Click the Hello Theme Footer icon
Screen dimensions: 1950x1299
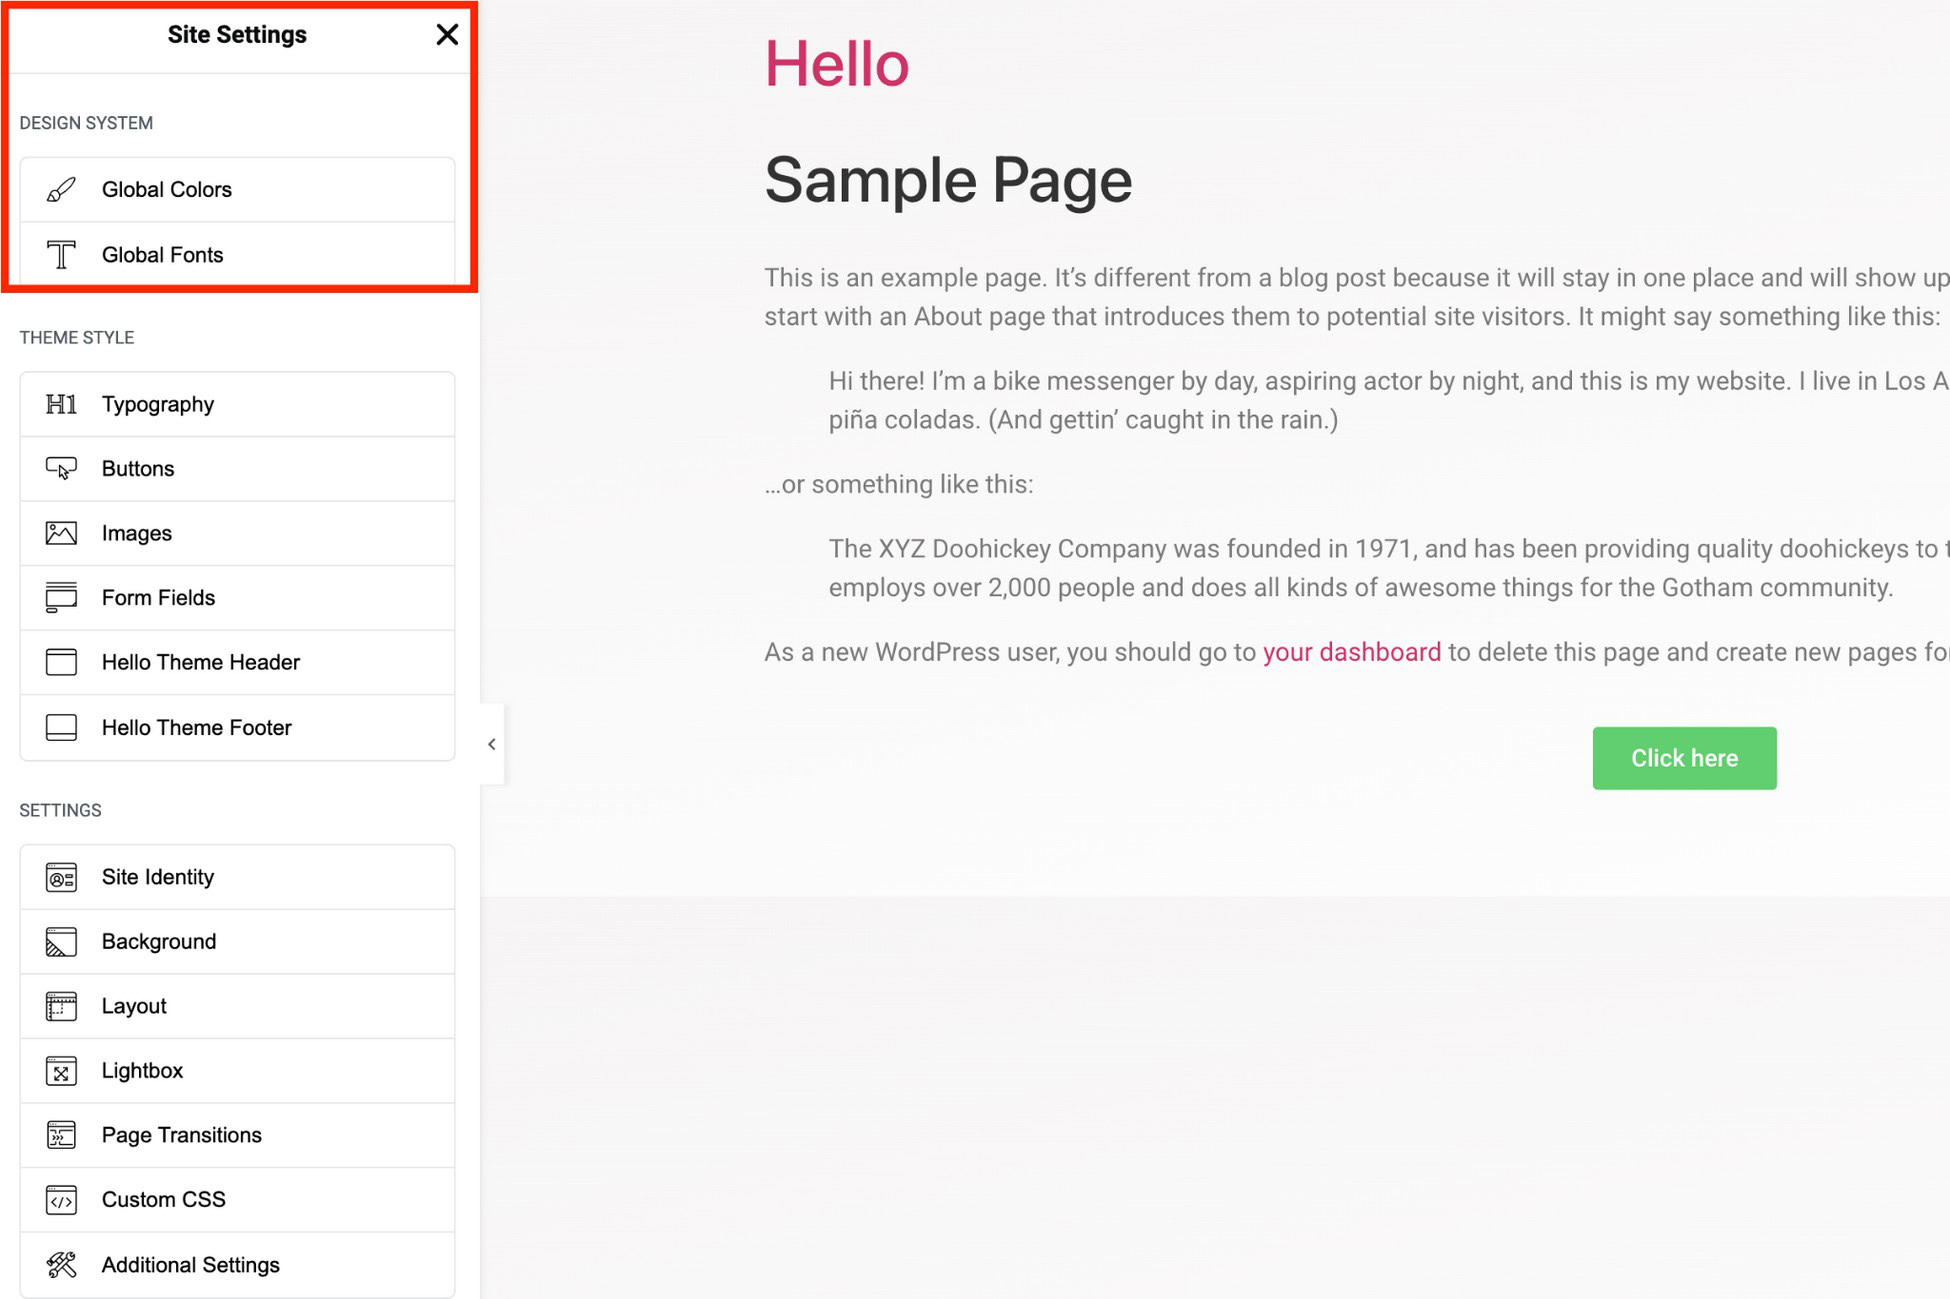point(61,727)
